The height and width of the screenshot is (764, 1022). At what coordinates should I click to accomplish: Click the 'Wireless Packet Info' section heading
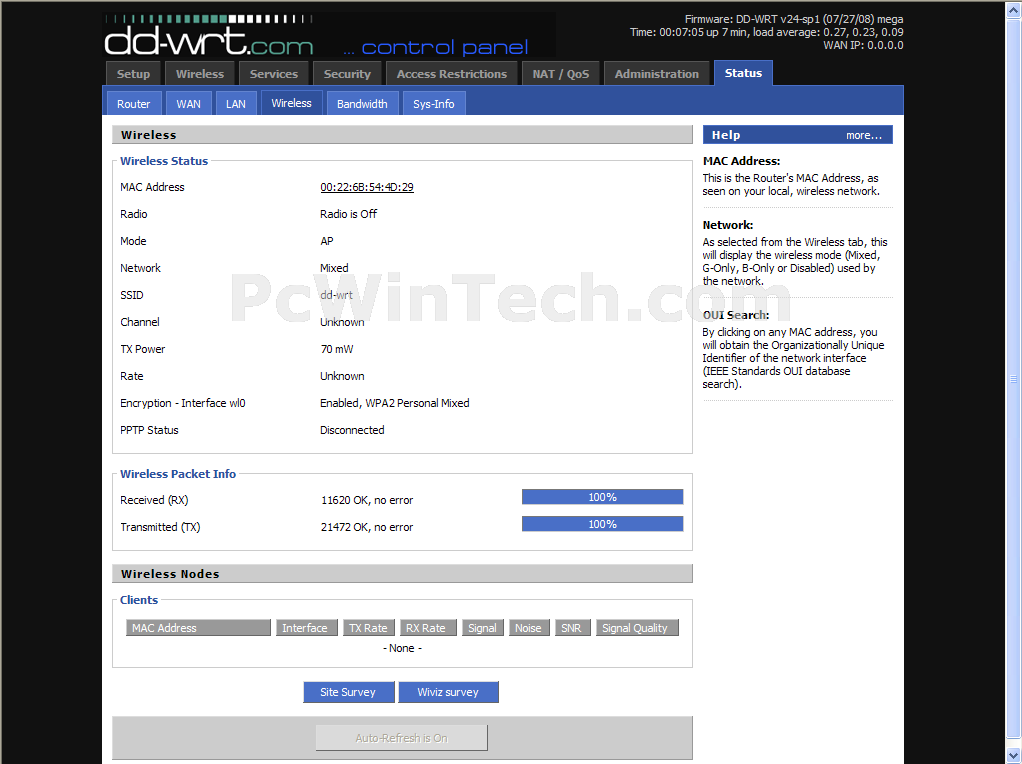tap(178, 474)
